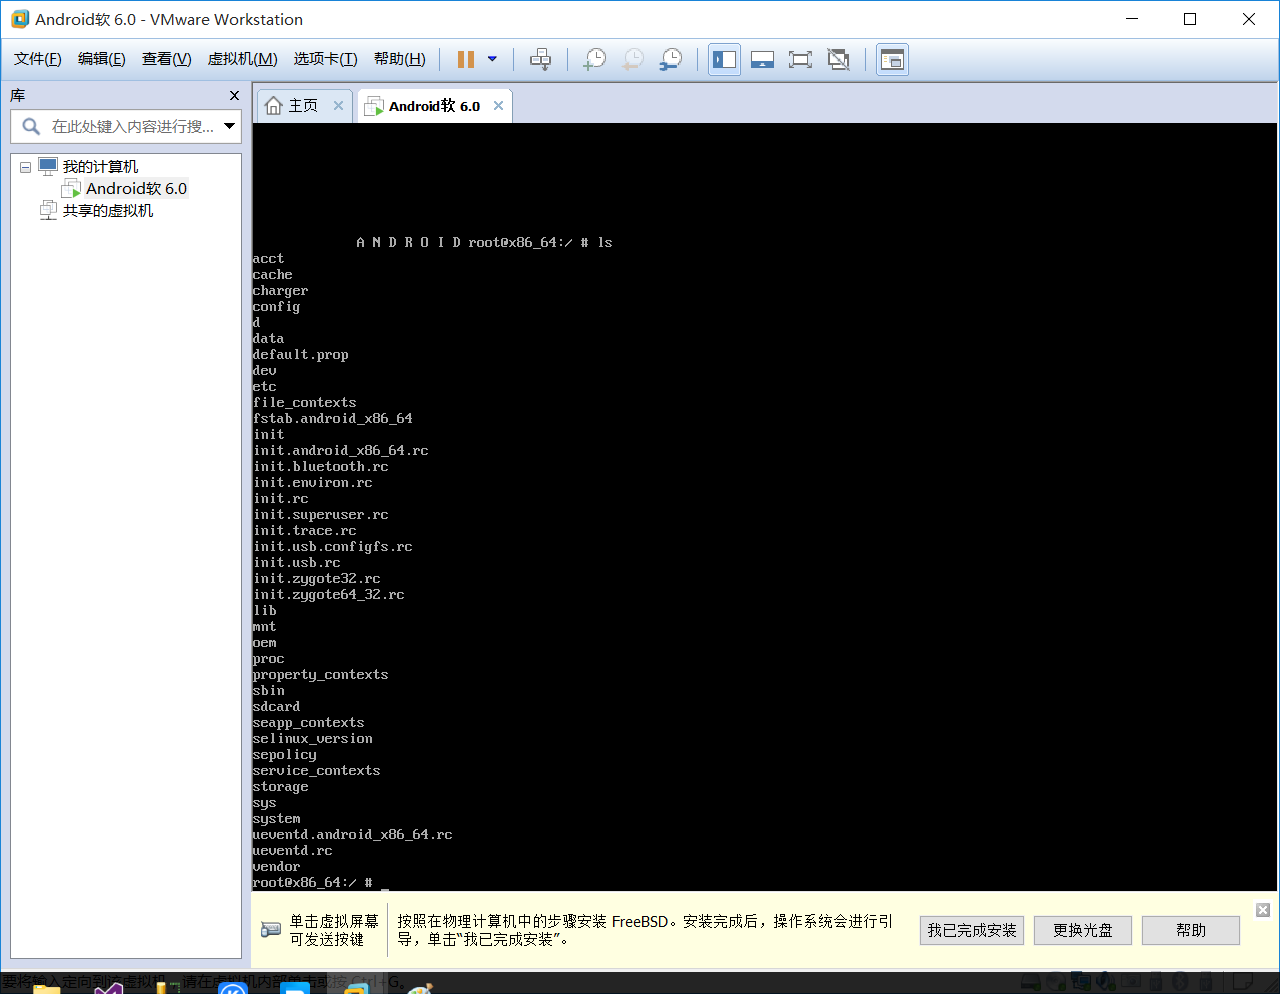Click the library search magnifier icon
Screen dimensions: 1280x994
click(31, 126)
